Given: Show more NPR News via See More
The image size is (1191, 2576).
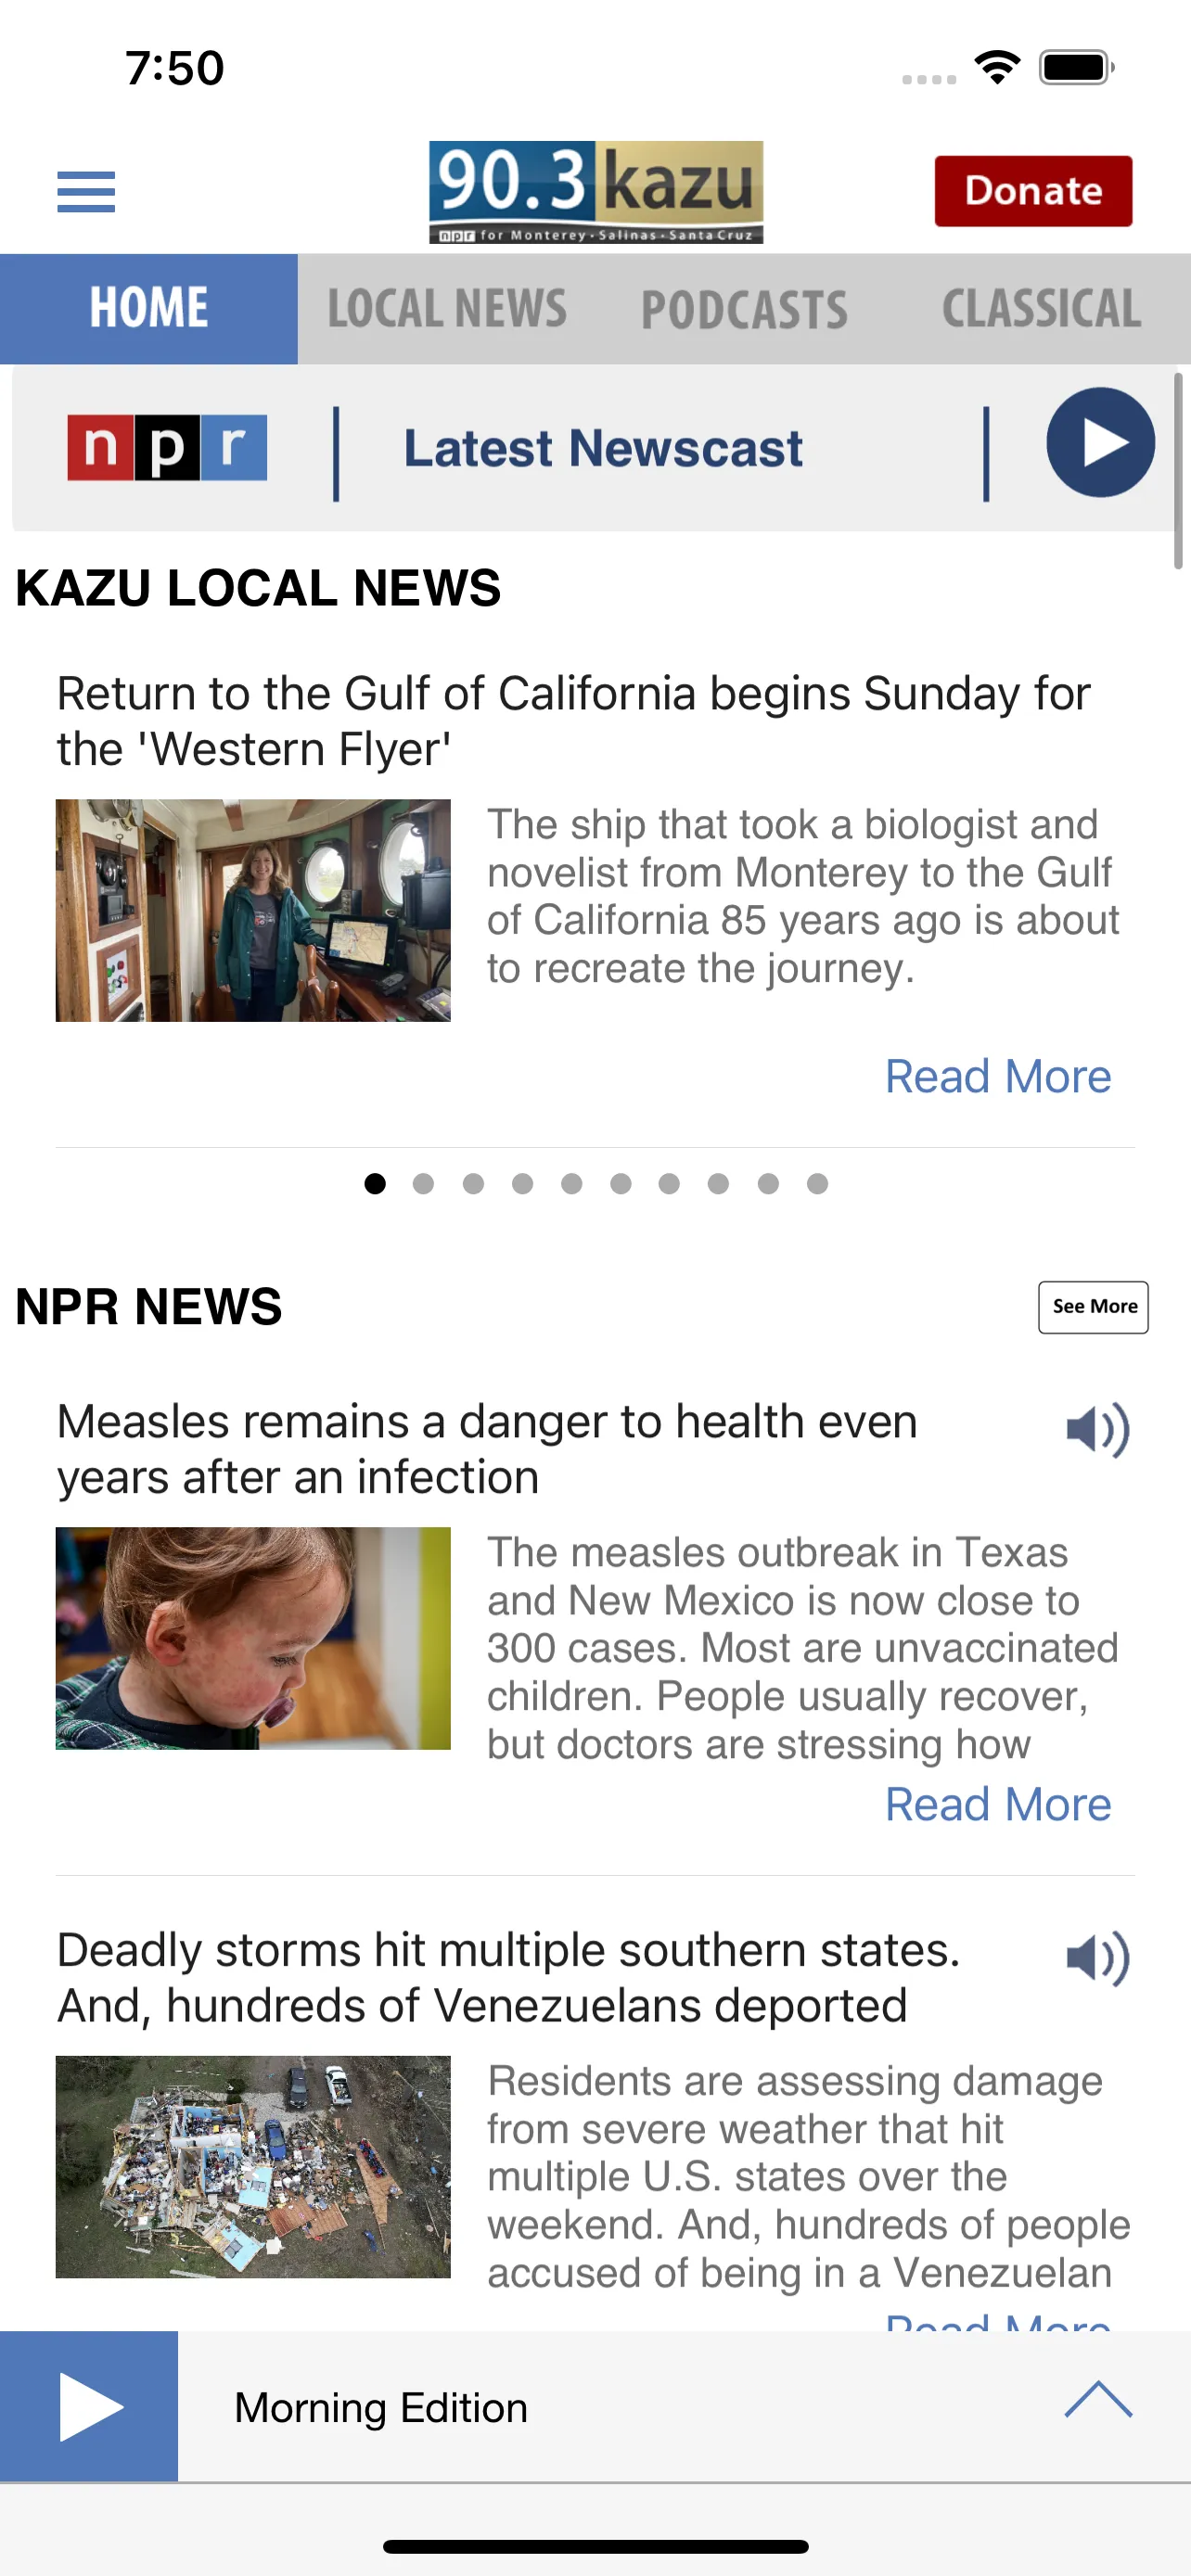Looking at the screenshot, I should tap(1093, 1307).
